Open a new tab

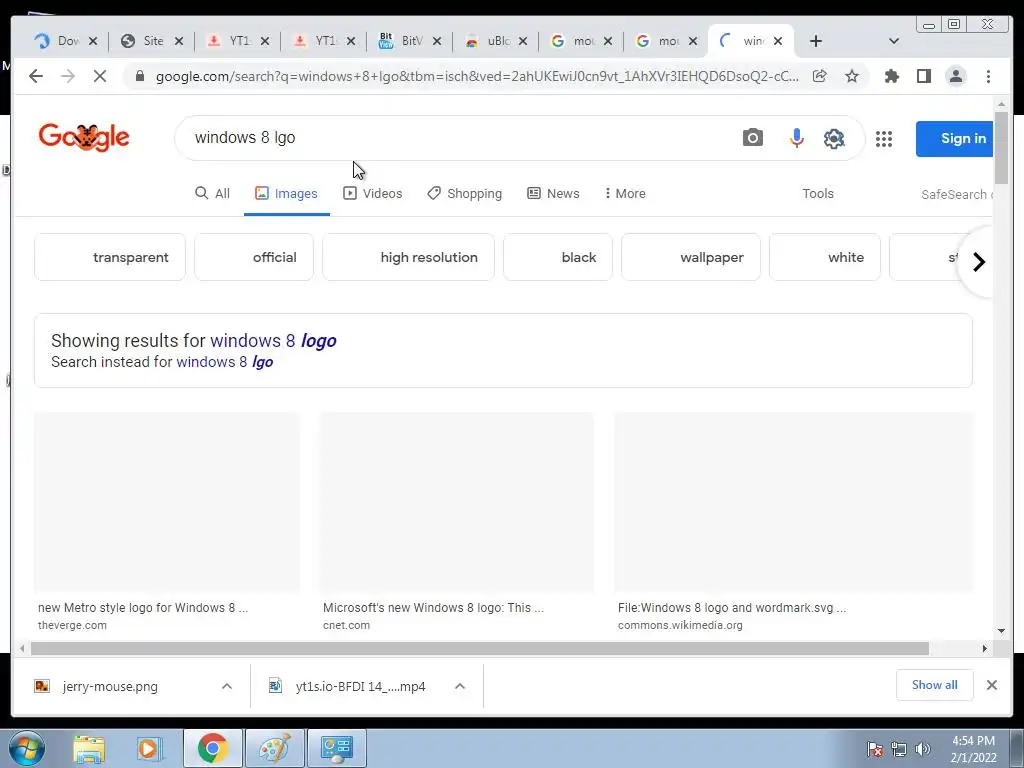point(816,41)
